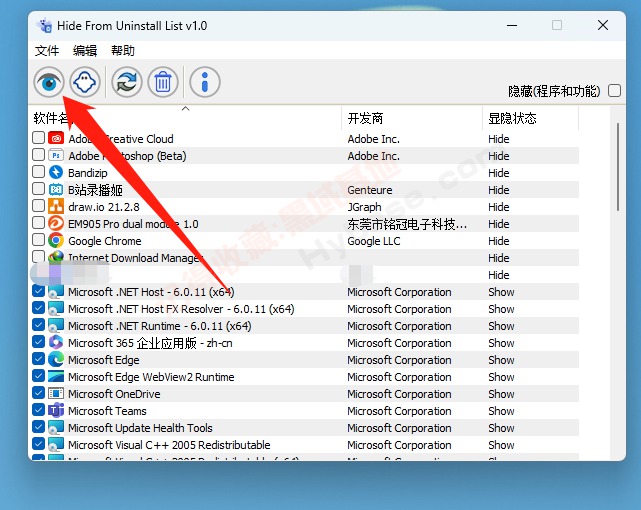Click the .NET Host FX Resolver icon
Viewport: 641px width, 510px height.
(x=56, y=309)
